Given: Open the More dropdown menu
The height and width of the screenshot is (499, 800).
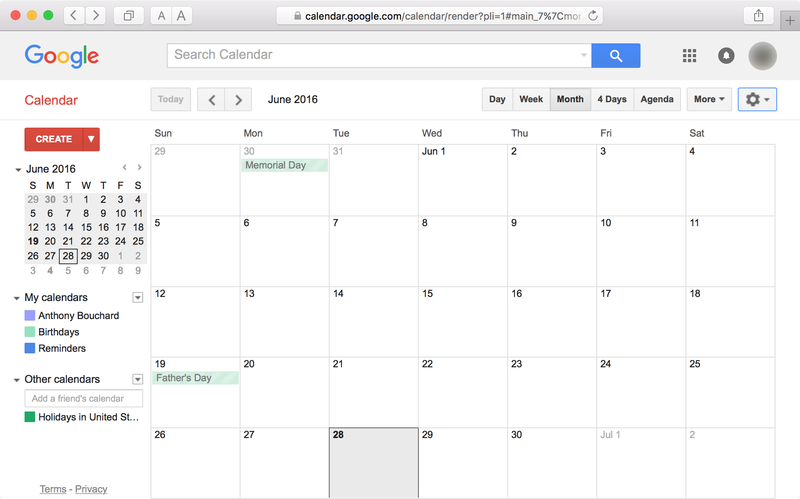Looking at the screenshot, I should (x=709, y=99).
